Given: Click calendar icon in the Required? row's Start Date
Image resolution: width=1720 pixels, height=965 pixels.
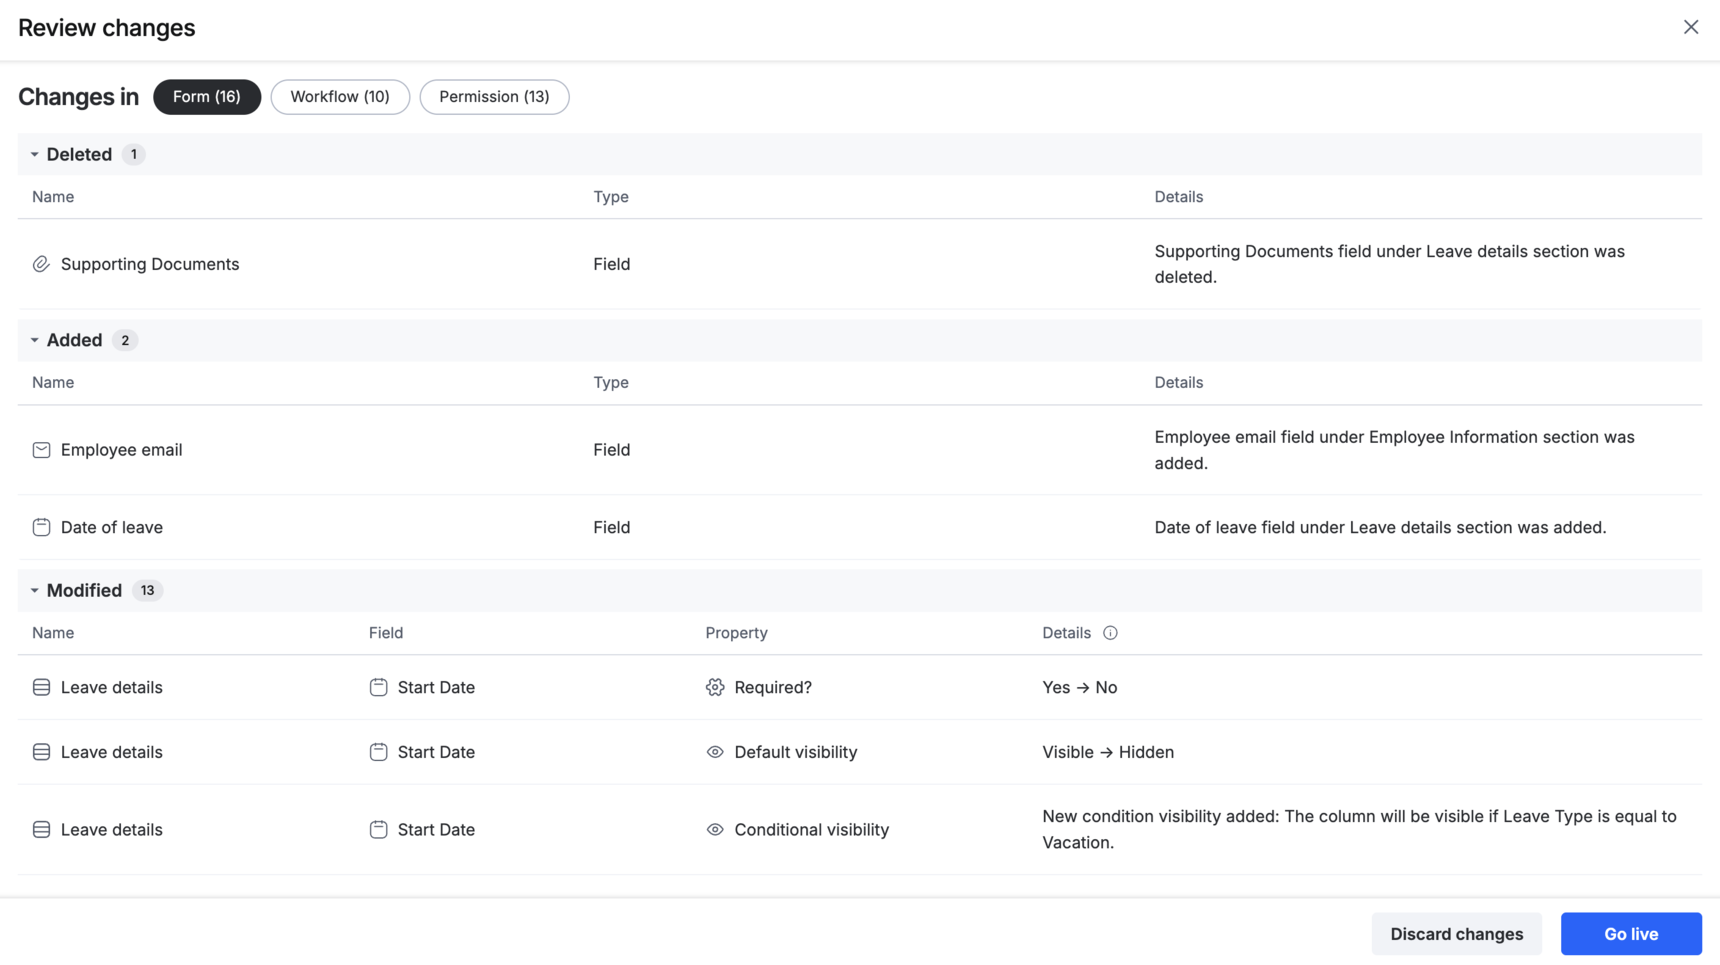Looking at the screenshot, I should pyautogui.click(x=378, y=687).
